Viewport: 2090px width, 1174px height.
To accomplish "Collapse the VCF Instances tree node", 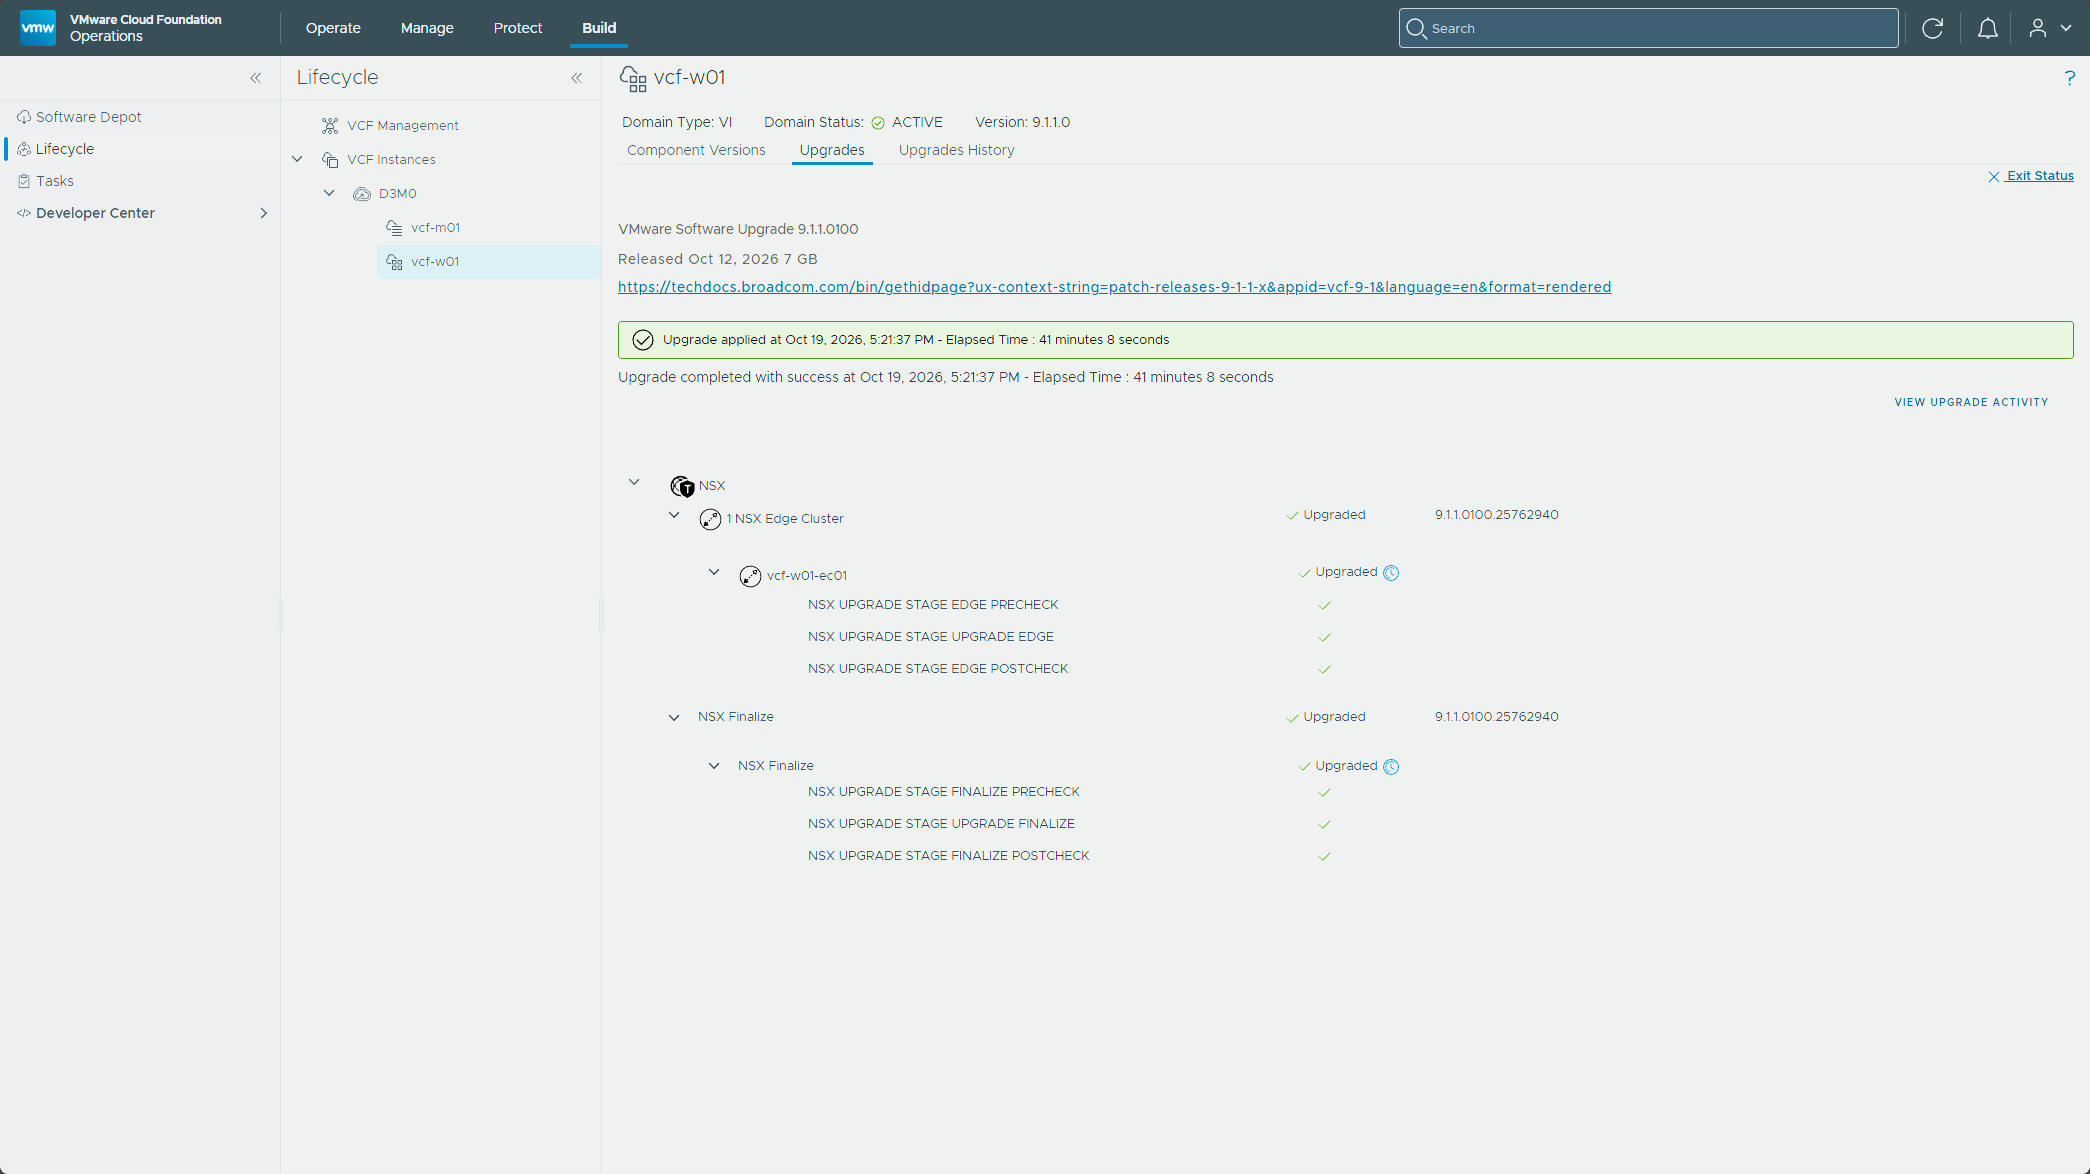I will tap(297, 159).
